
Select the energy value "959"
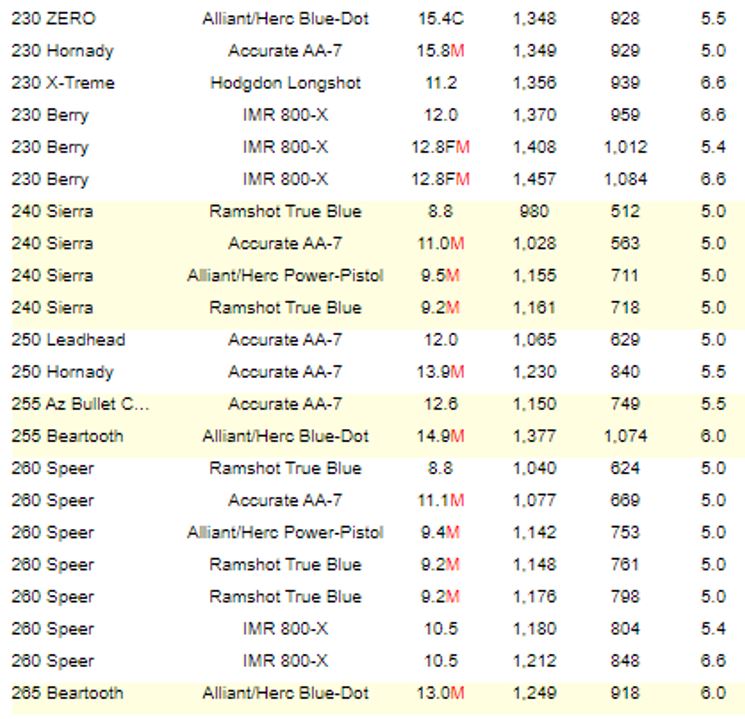625,115
